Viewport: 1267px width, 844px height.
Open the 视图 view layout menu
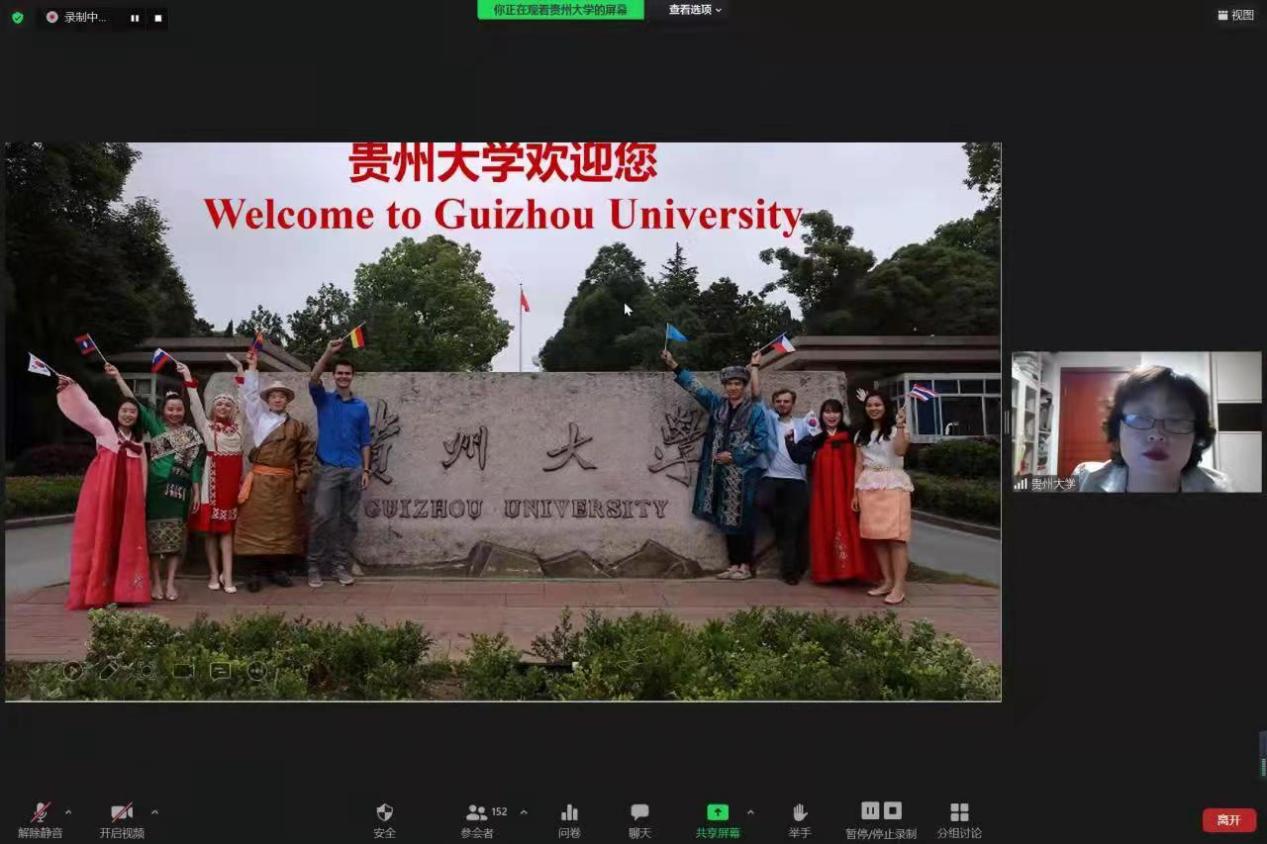[x=1235, y=15]
